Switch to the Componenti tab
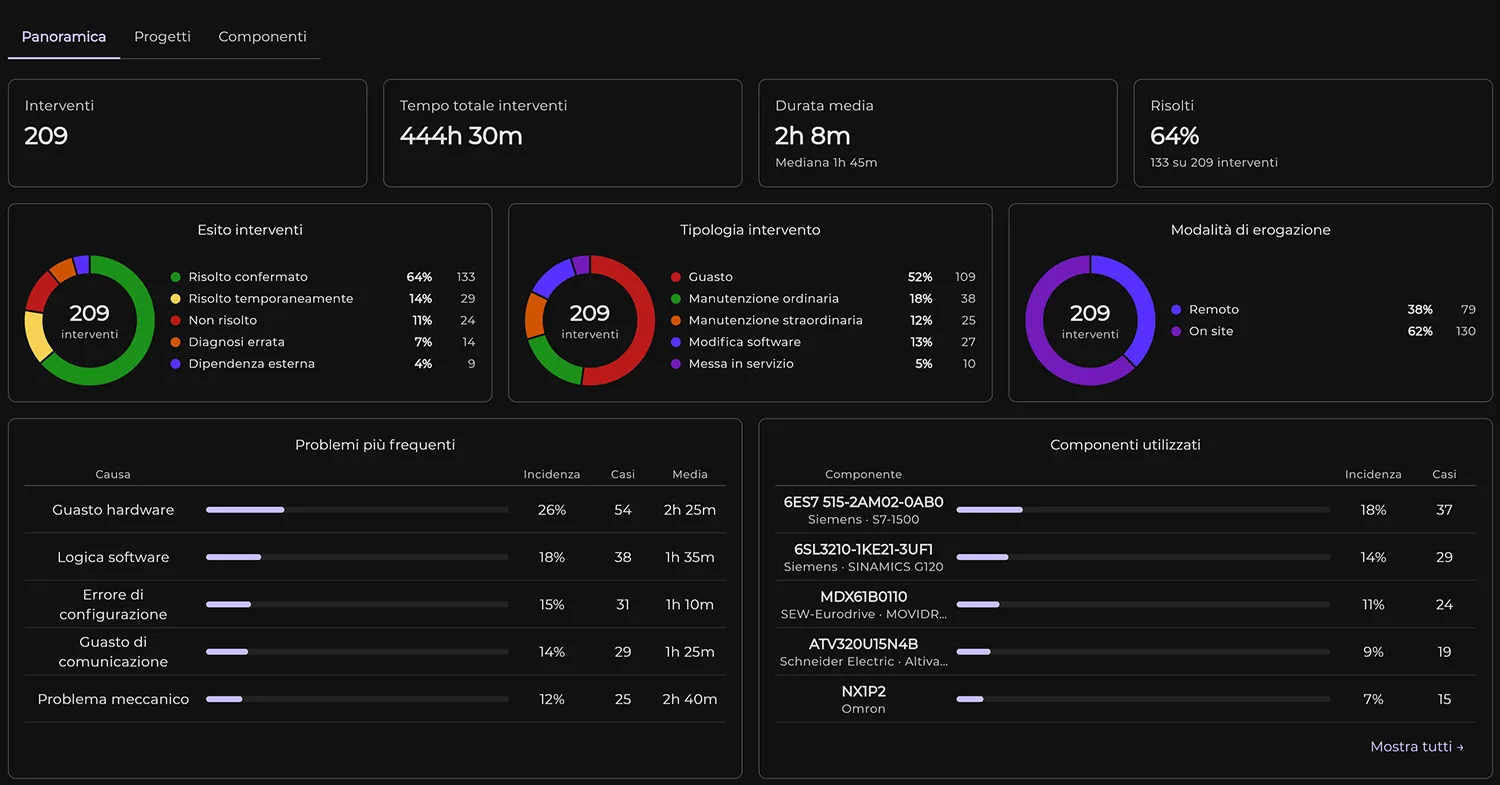1500x785 pixels. pos(262,37)
